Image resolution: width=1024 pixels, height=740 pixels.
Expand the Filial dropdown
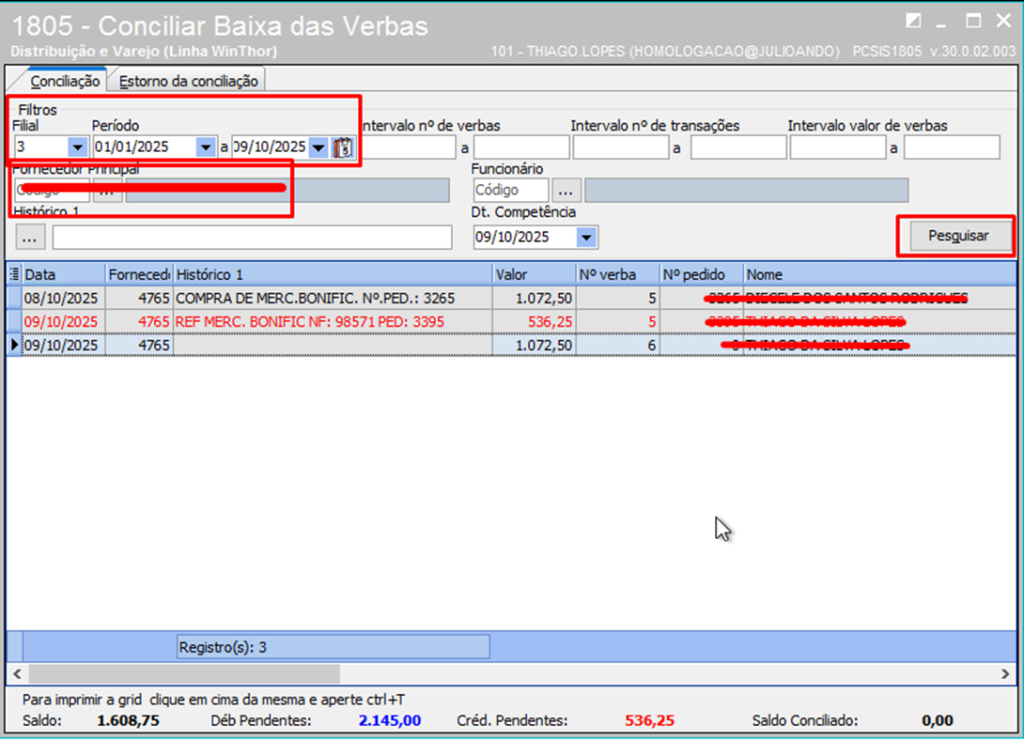tap(76, 148)
